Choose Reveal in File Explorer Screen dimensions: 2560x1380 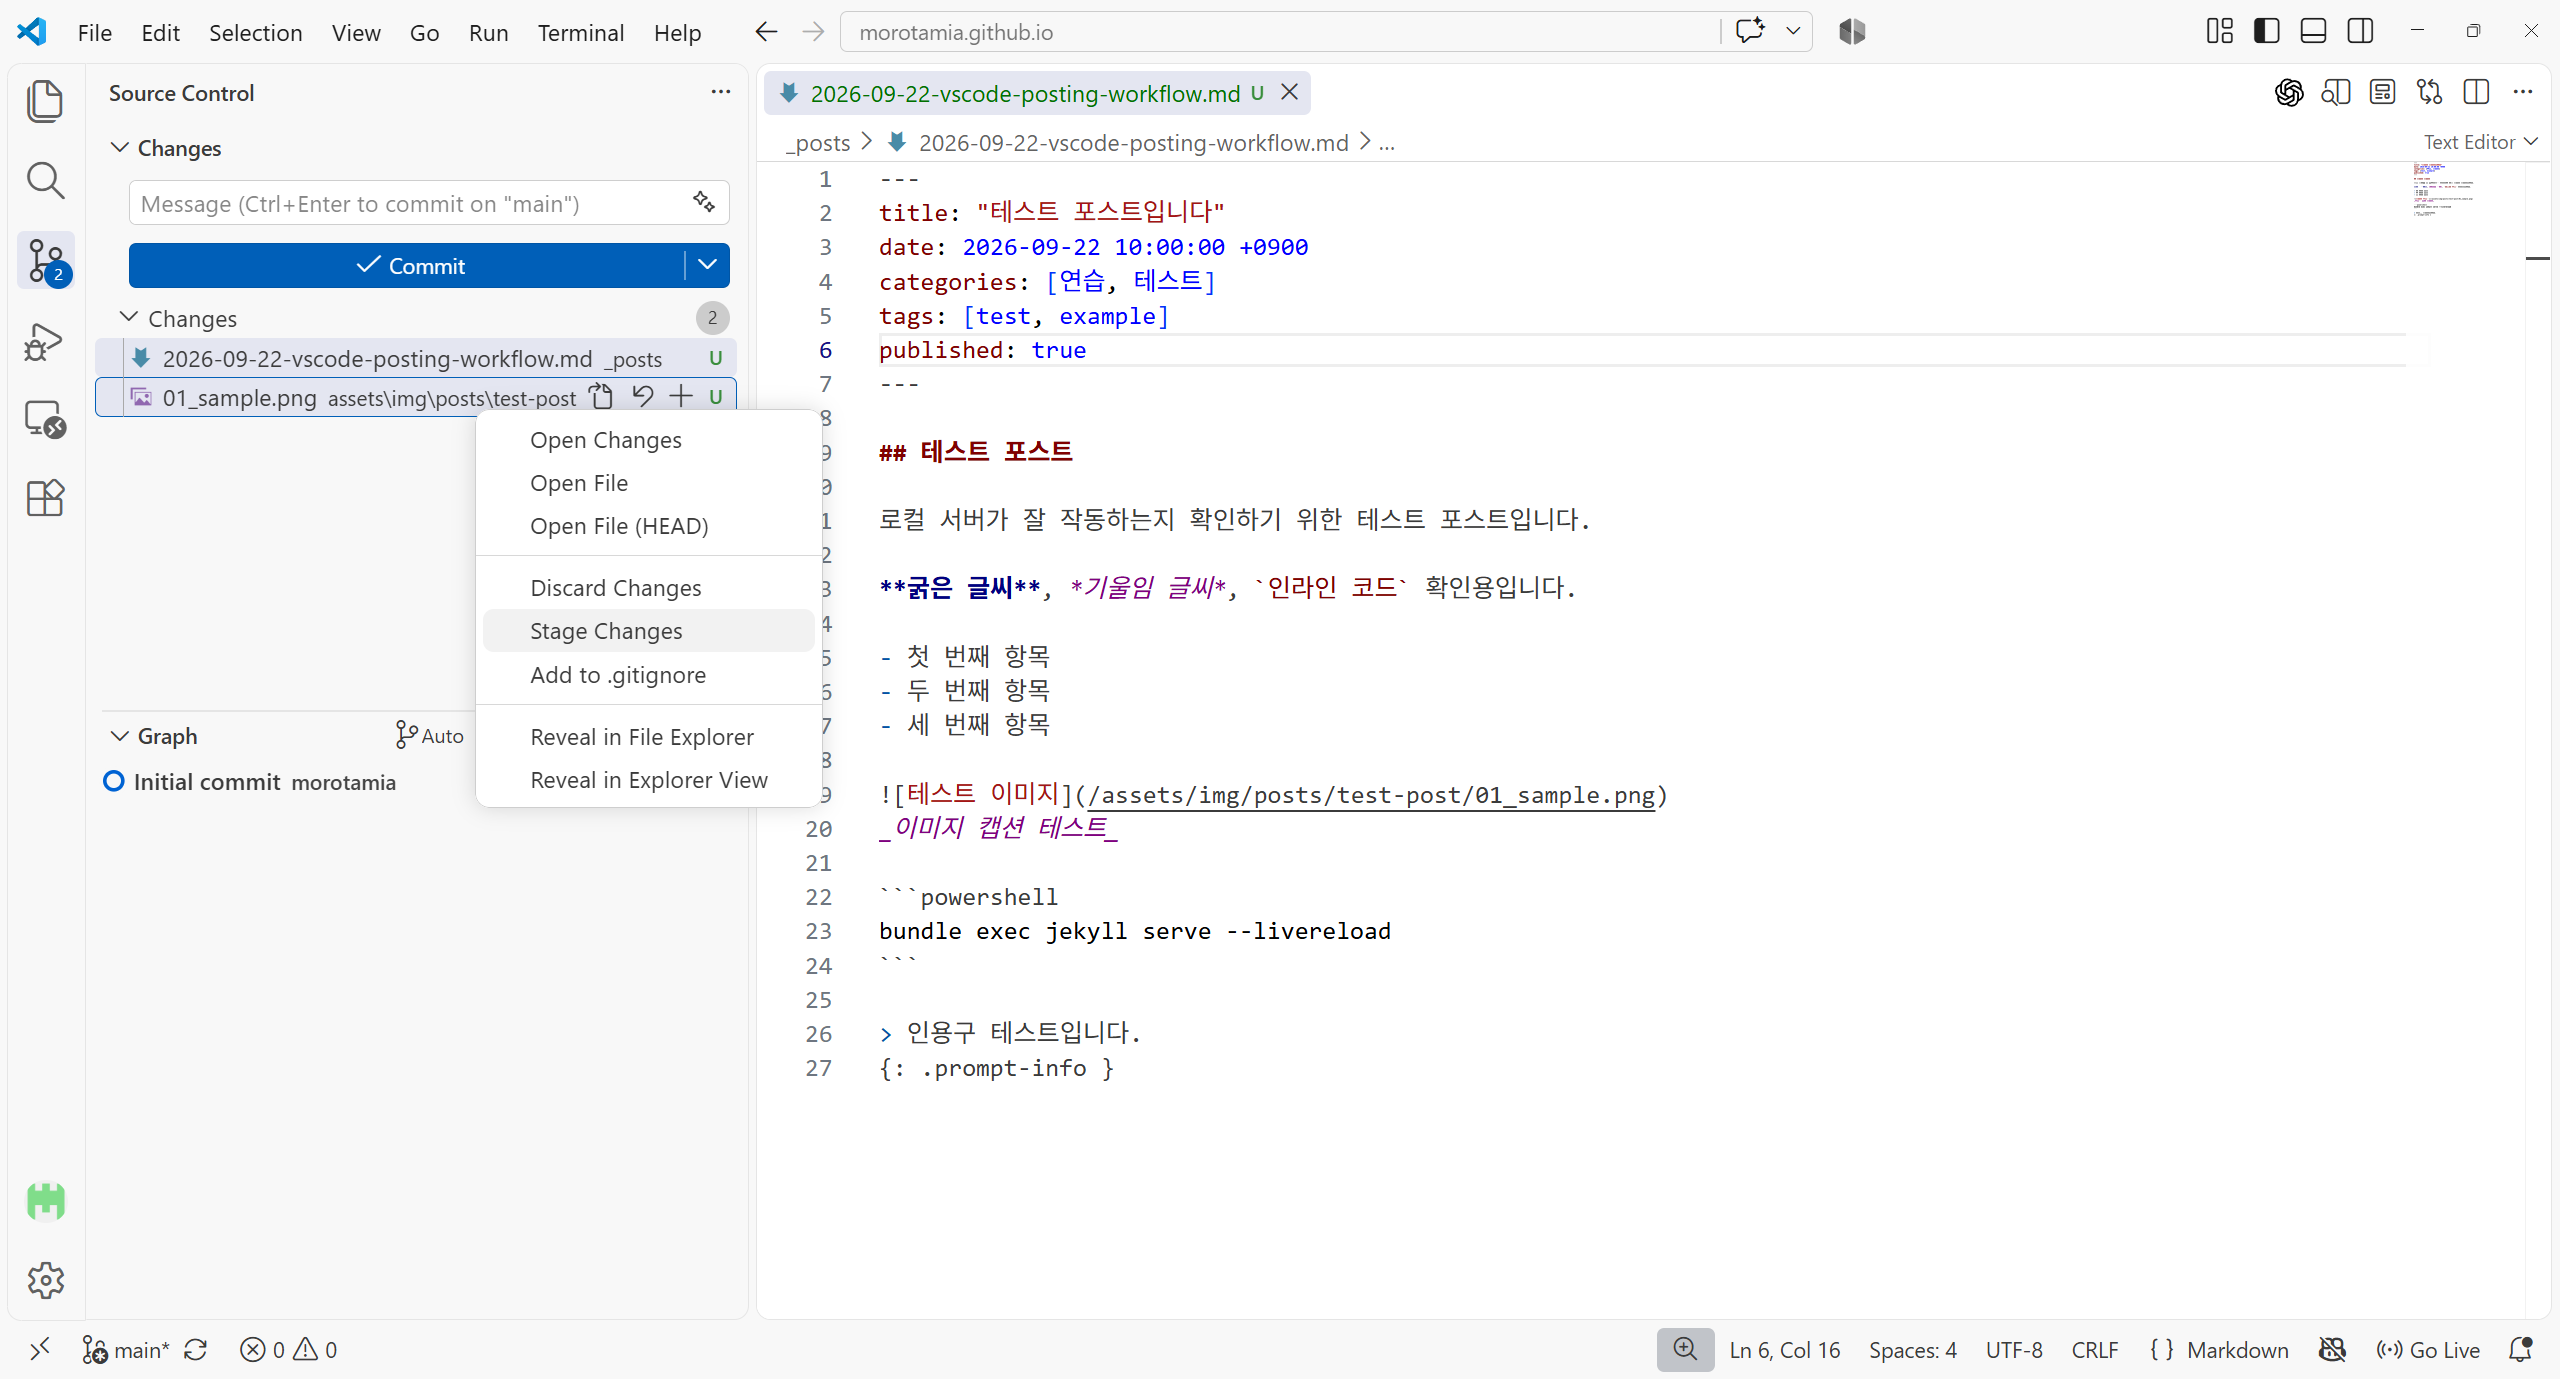coord(648,737)
